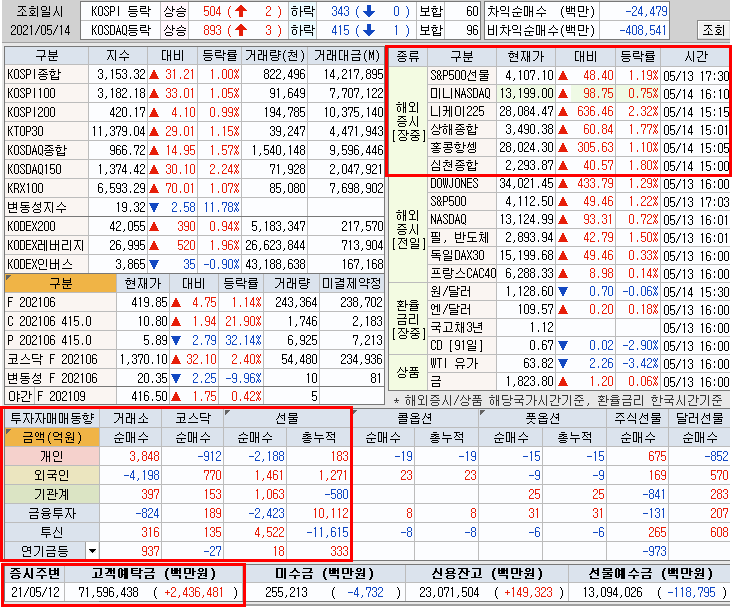This screenshot has width=732, height=607.
Task: Select the 변동성지수 row label
Action: coord(46,207)
